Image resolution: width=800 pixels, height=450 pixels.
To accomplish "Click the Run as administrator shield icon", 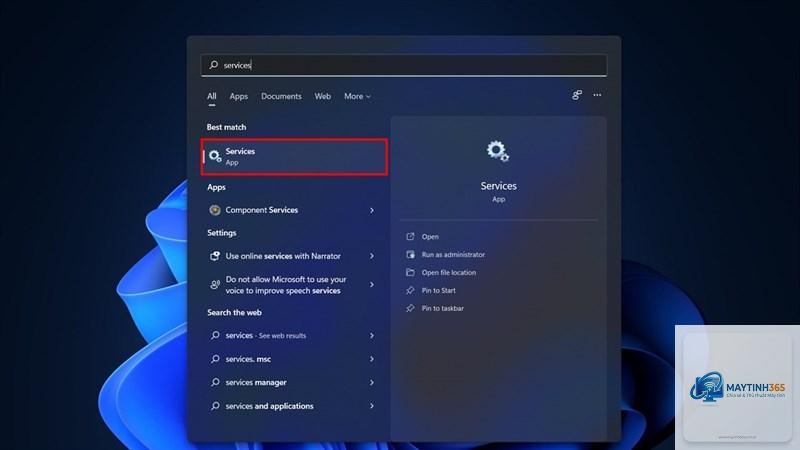I will 410,254.
